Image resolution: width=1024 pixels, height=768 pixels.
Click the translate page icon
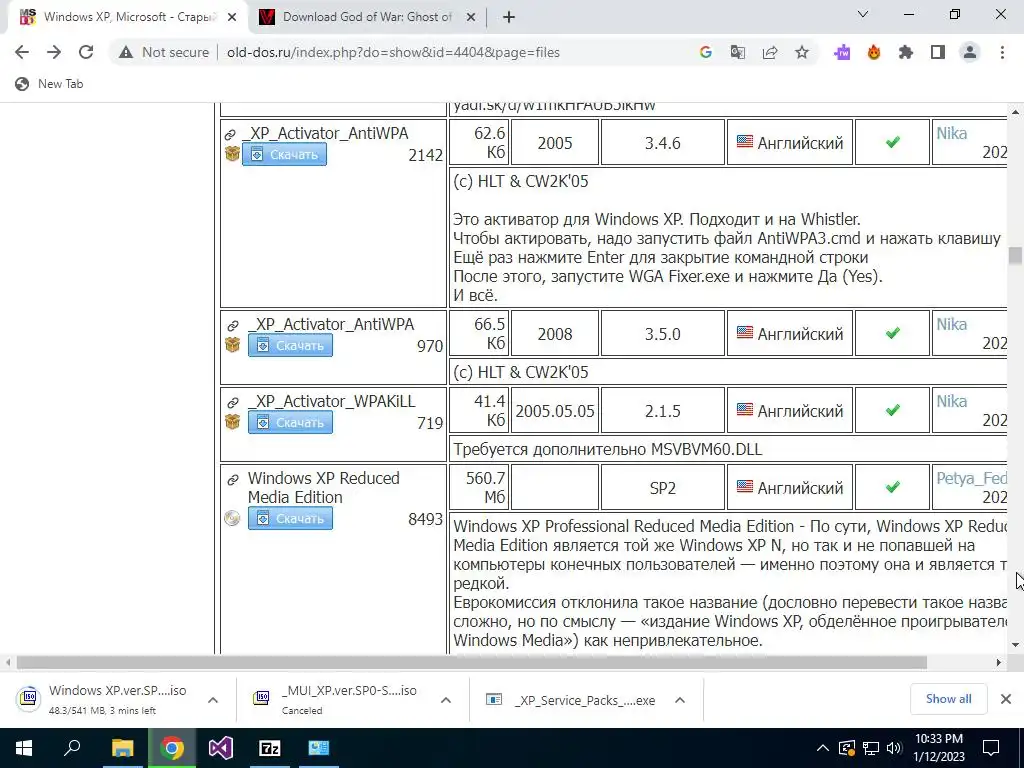[738, 52]
